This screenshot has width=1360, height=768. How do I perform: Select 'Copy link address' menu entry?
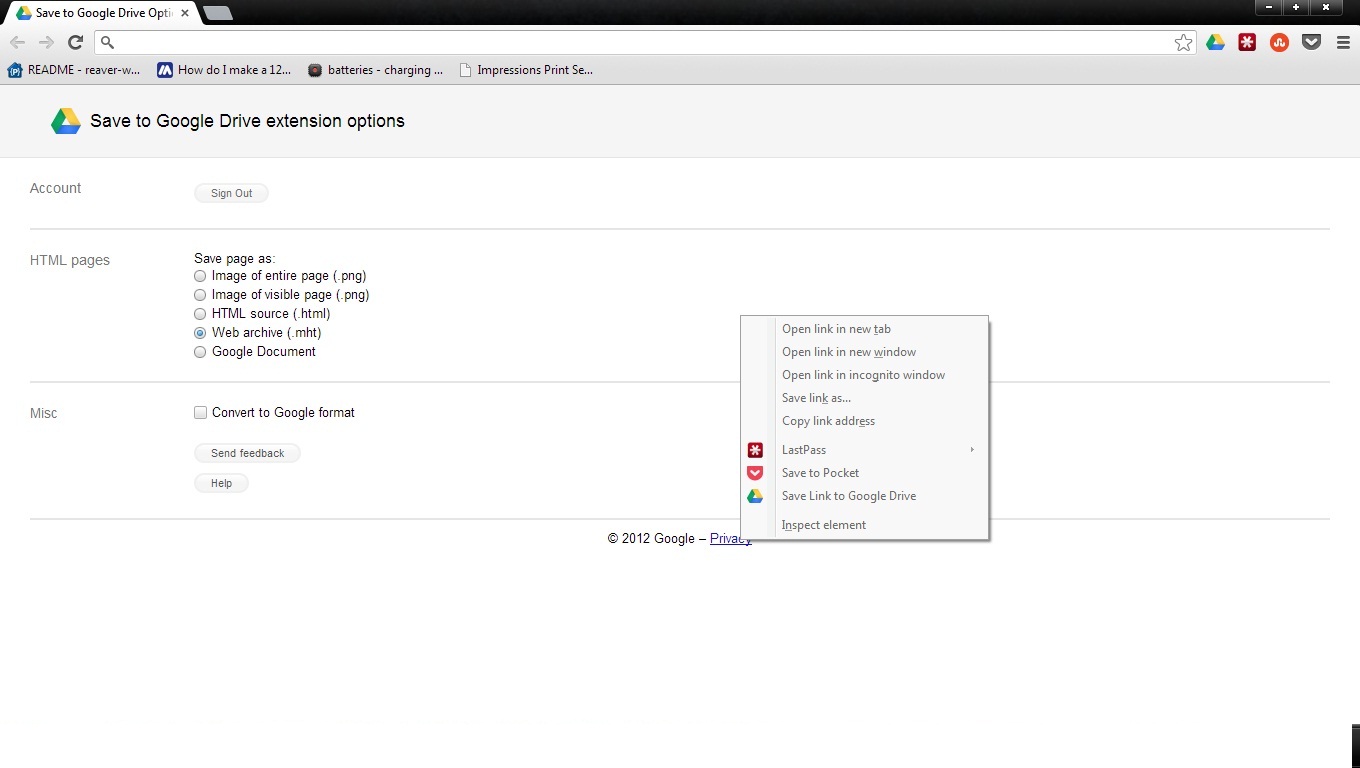(x=864, y=421)
